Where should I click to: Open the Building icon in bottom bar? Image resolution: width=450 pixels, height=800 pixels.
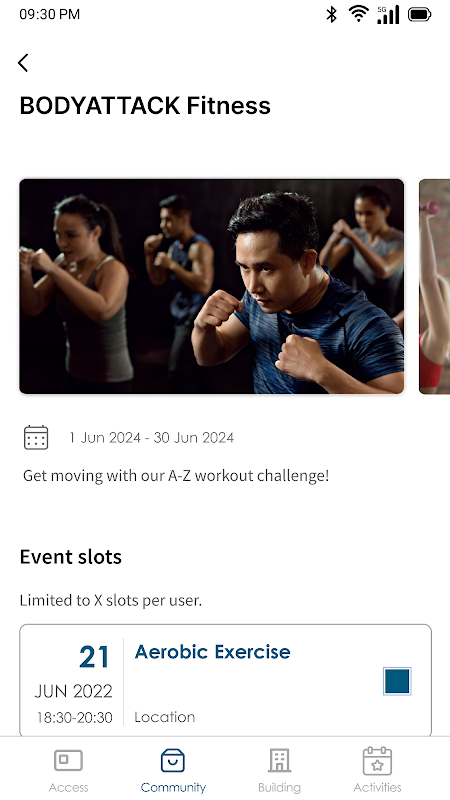coord(279,760)
